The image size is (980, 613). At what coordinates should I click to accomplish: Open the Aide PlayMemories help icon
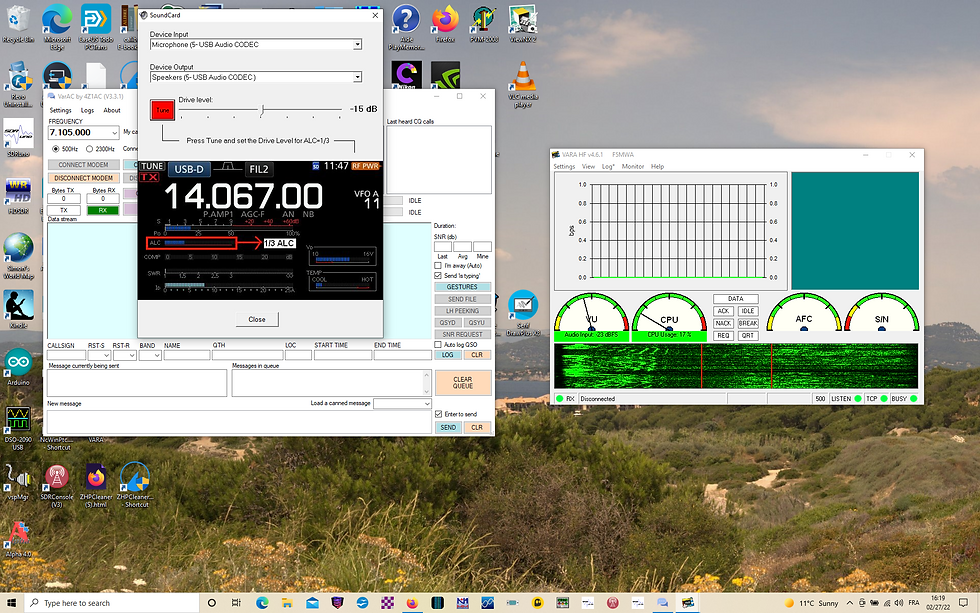[x=406, y=27]
